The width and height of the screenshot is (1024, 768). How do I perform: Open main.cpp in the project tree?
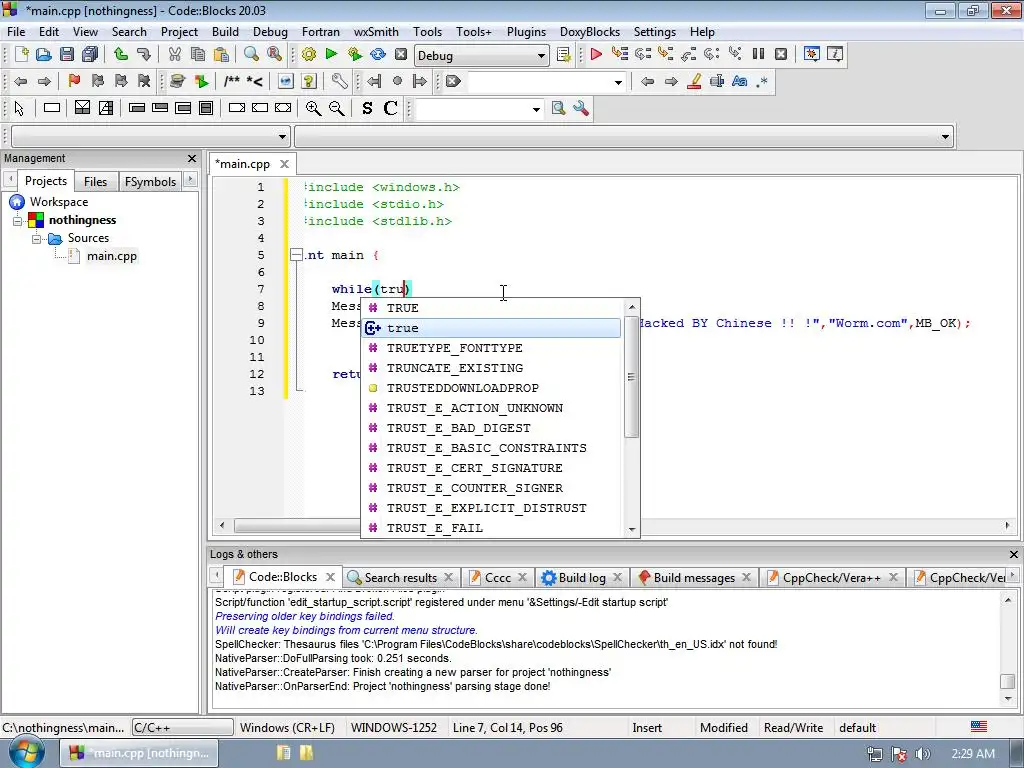click(111, 256)
